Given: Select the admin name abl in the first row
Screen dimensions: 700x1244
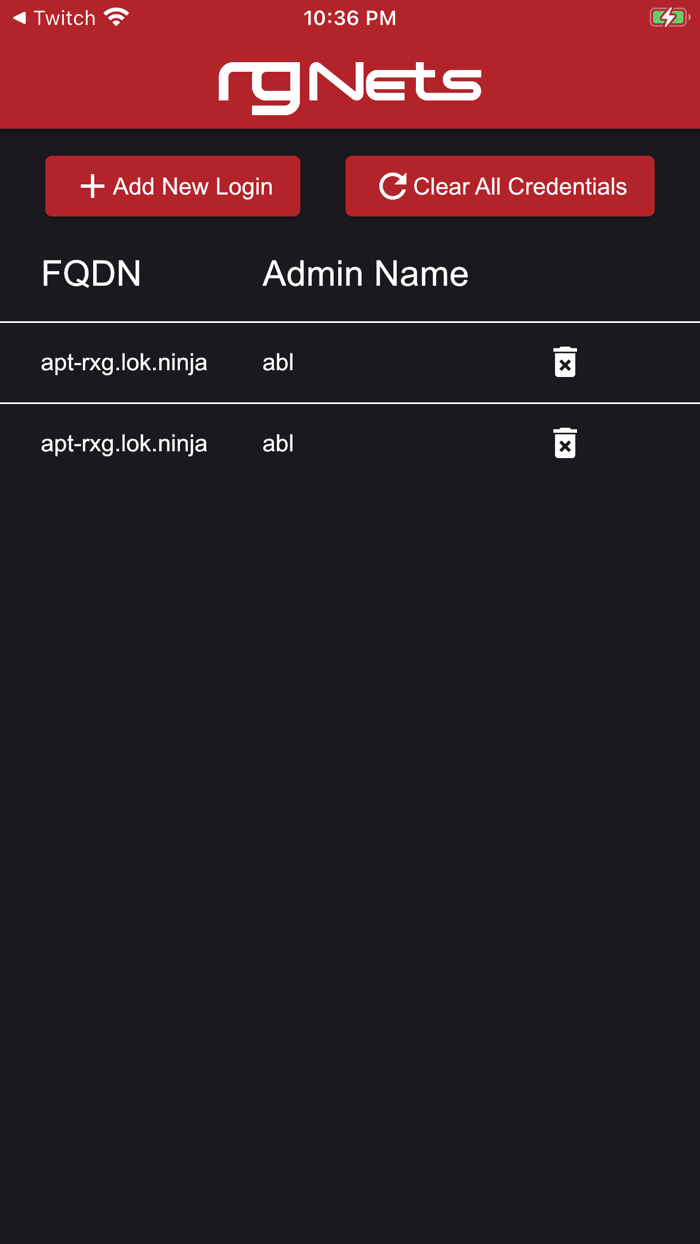Looking at the screenshot, I should click(x=277, y=362).
